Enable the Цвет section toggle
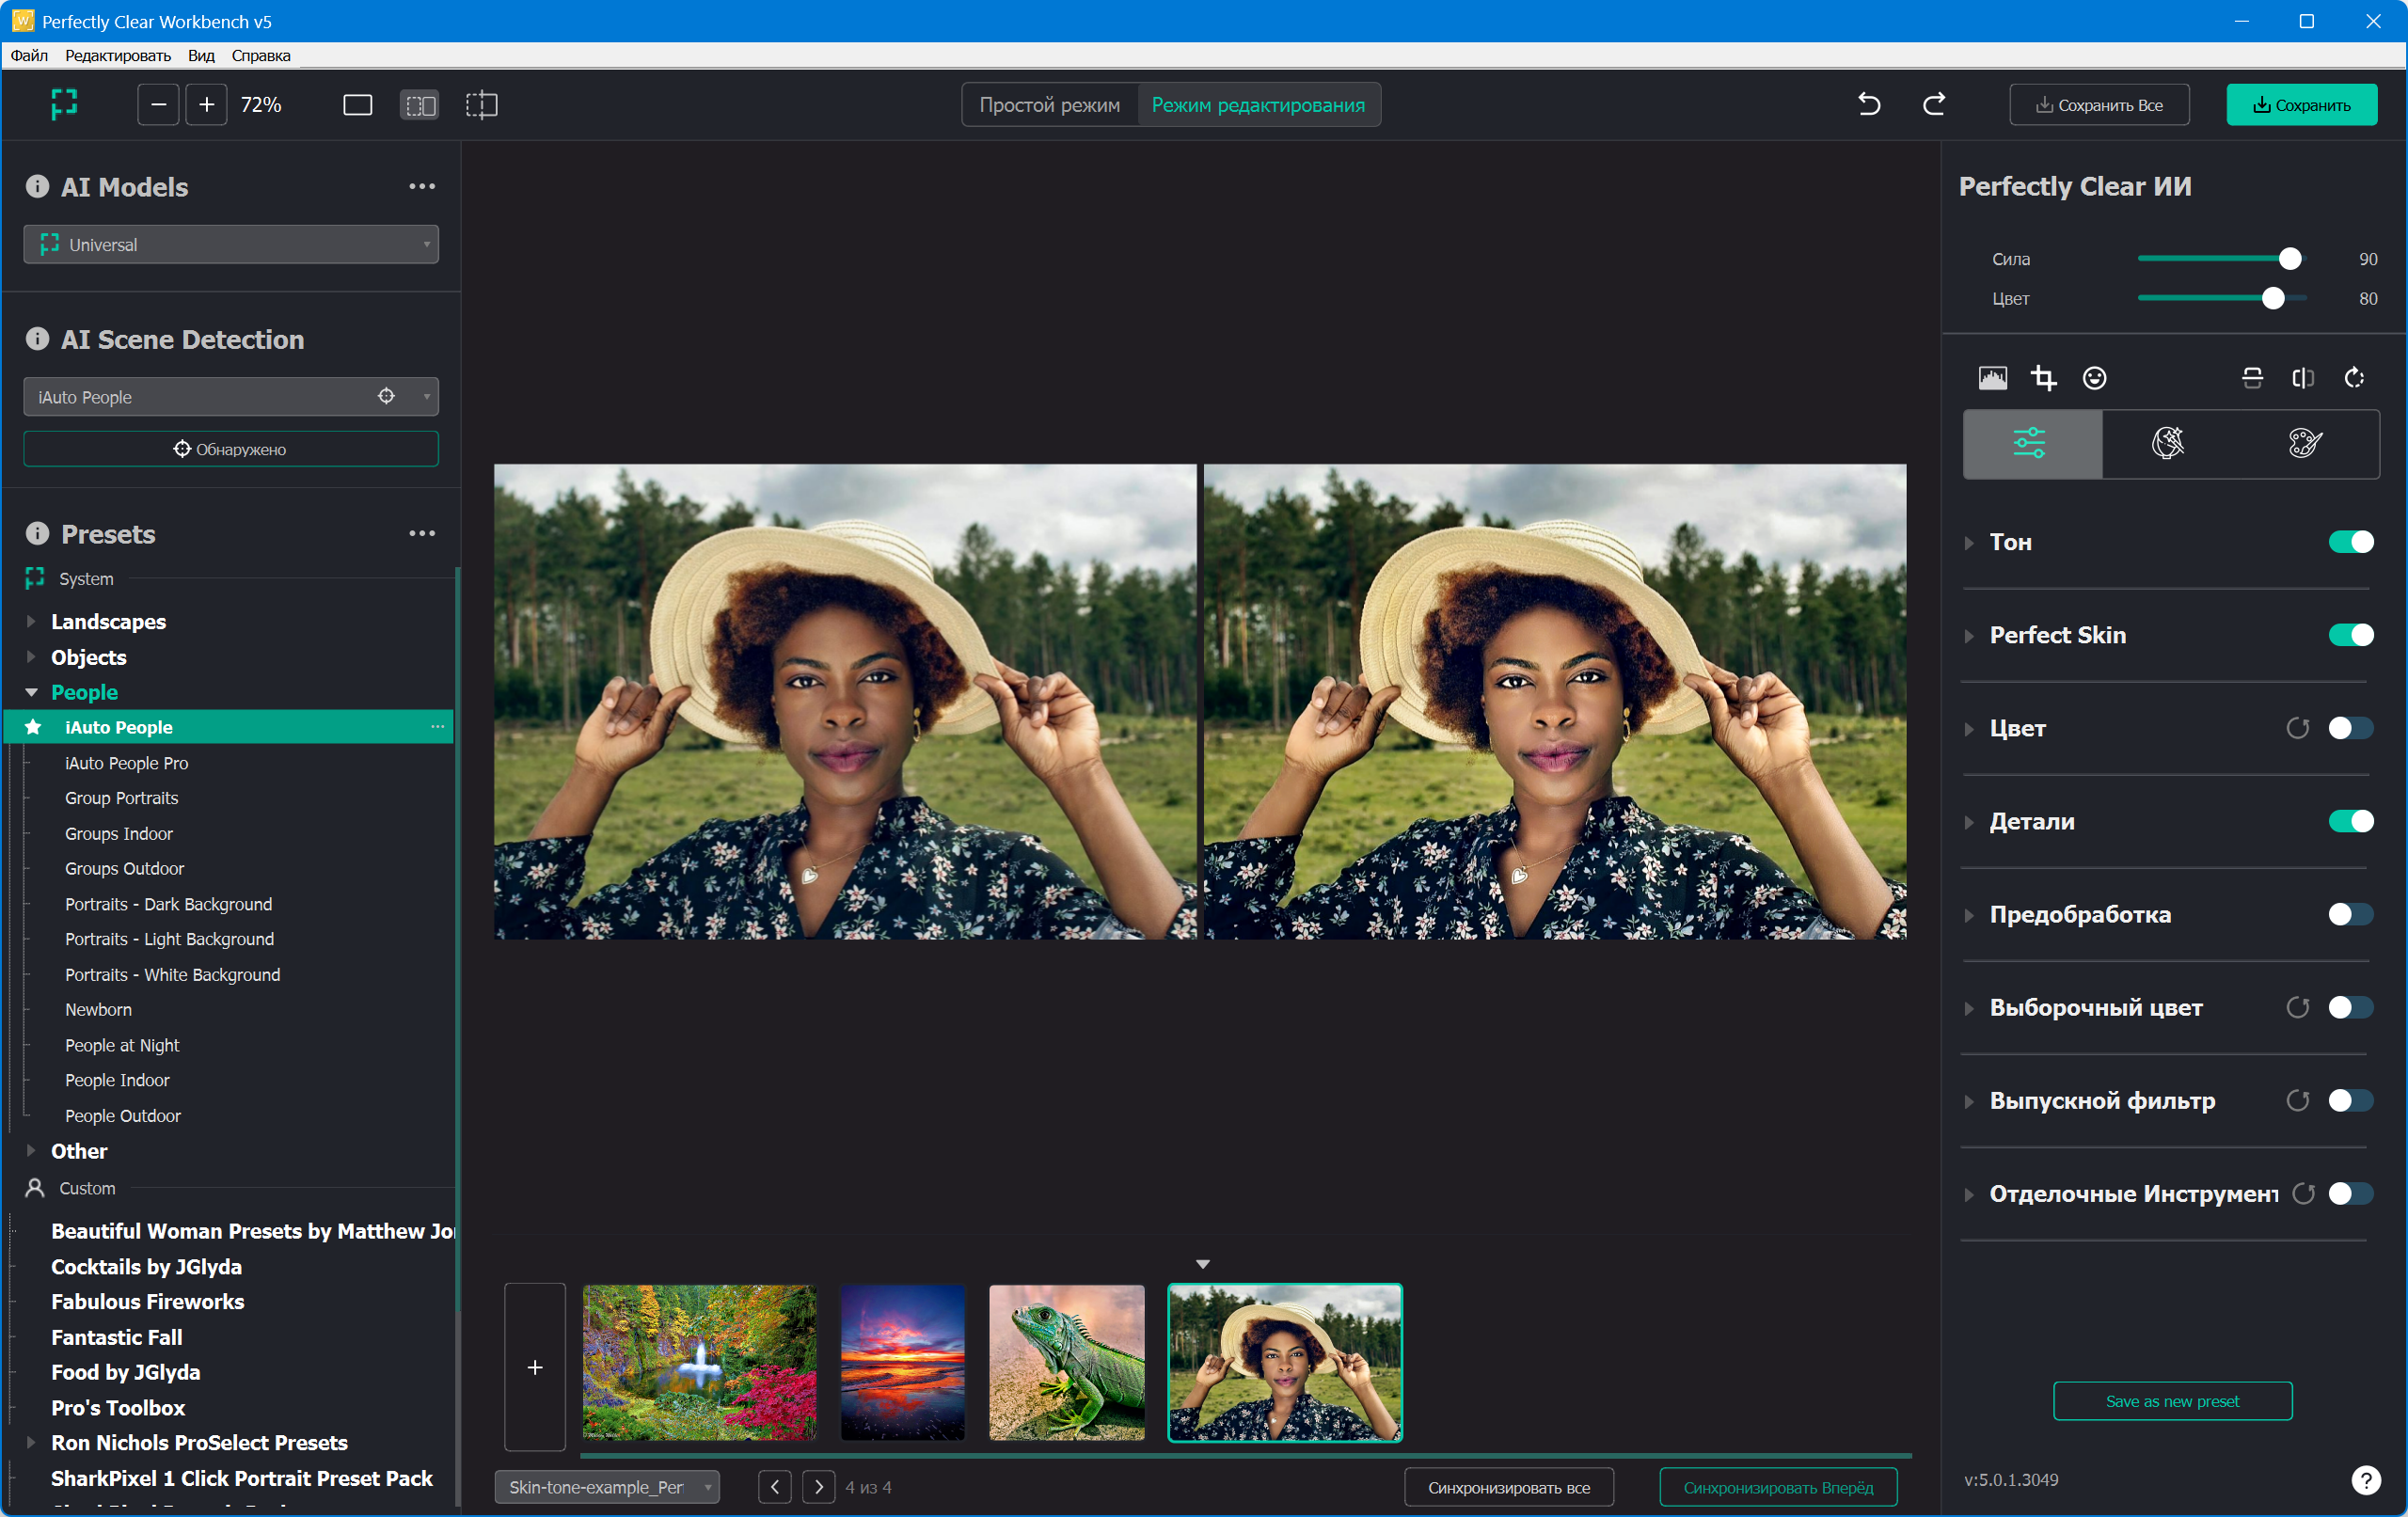2408x1517 pixels. [x=2350, y=728]
